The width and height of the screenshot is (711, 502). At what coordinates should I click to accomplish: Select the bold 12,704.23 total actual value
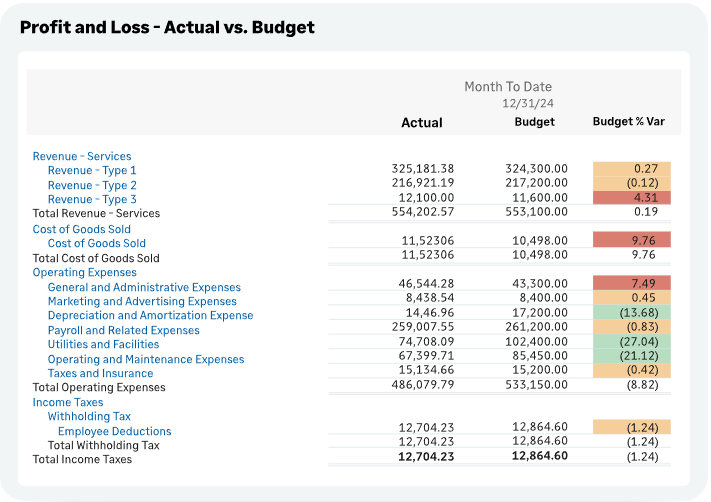[x=426, y=457]
